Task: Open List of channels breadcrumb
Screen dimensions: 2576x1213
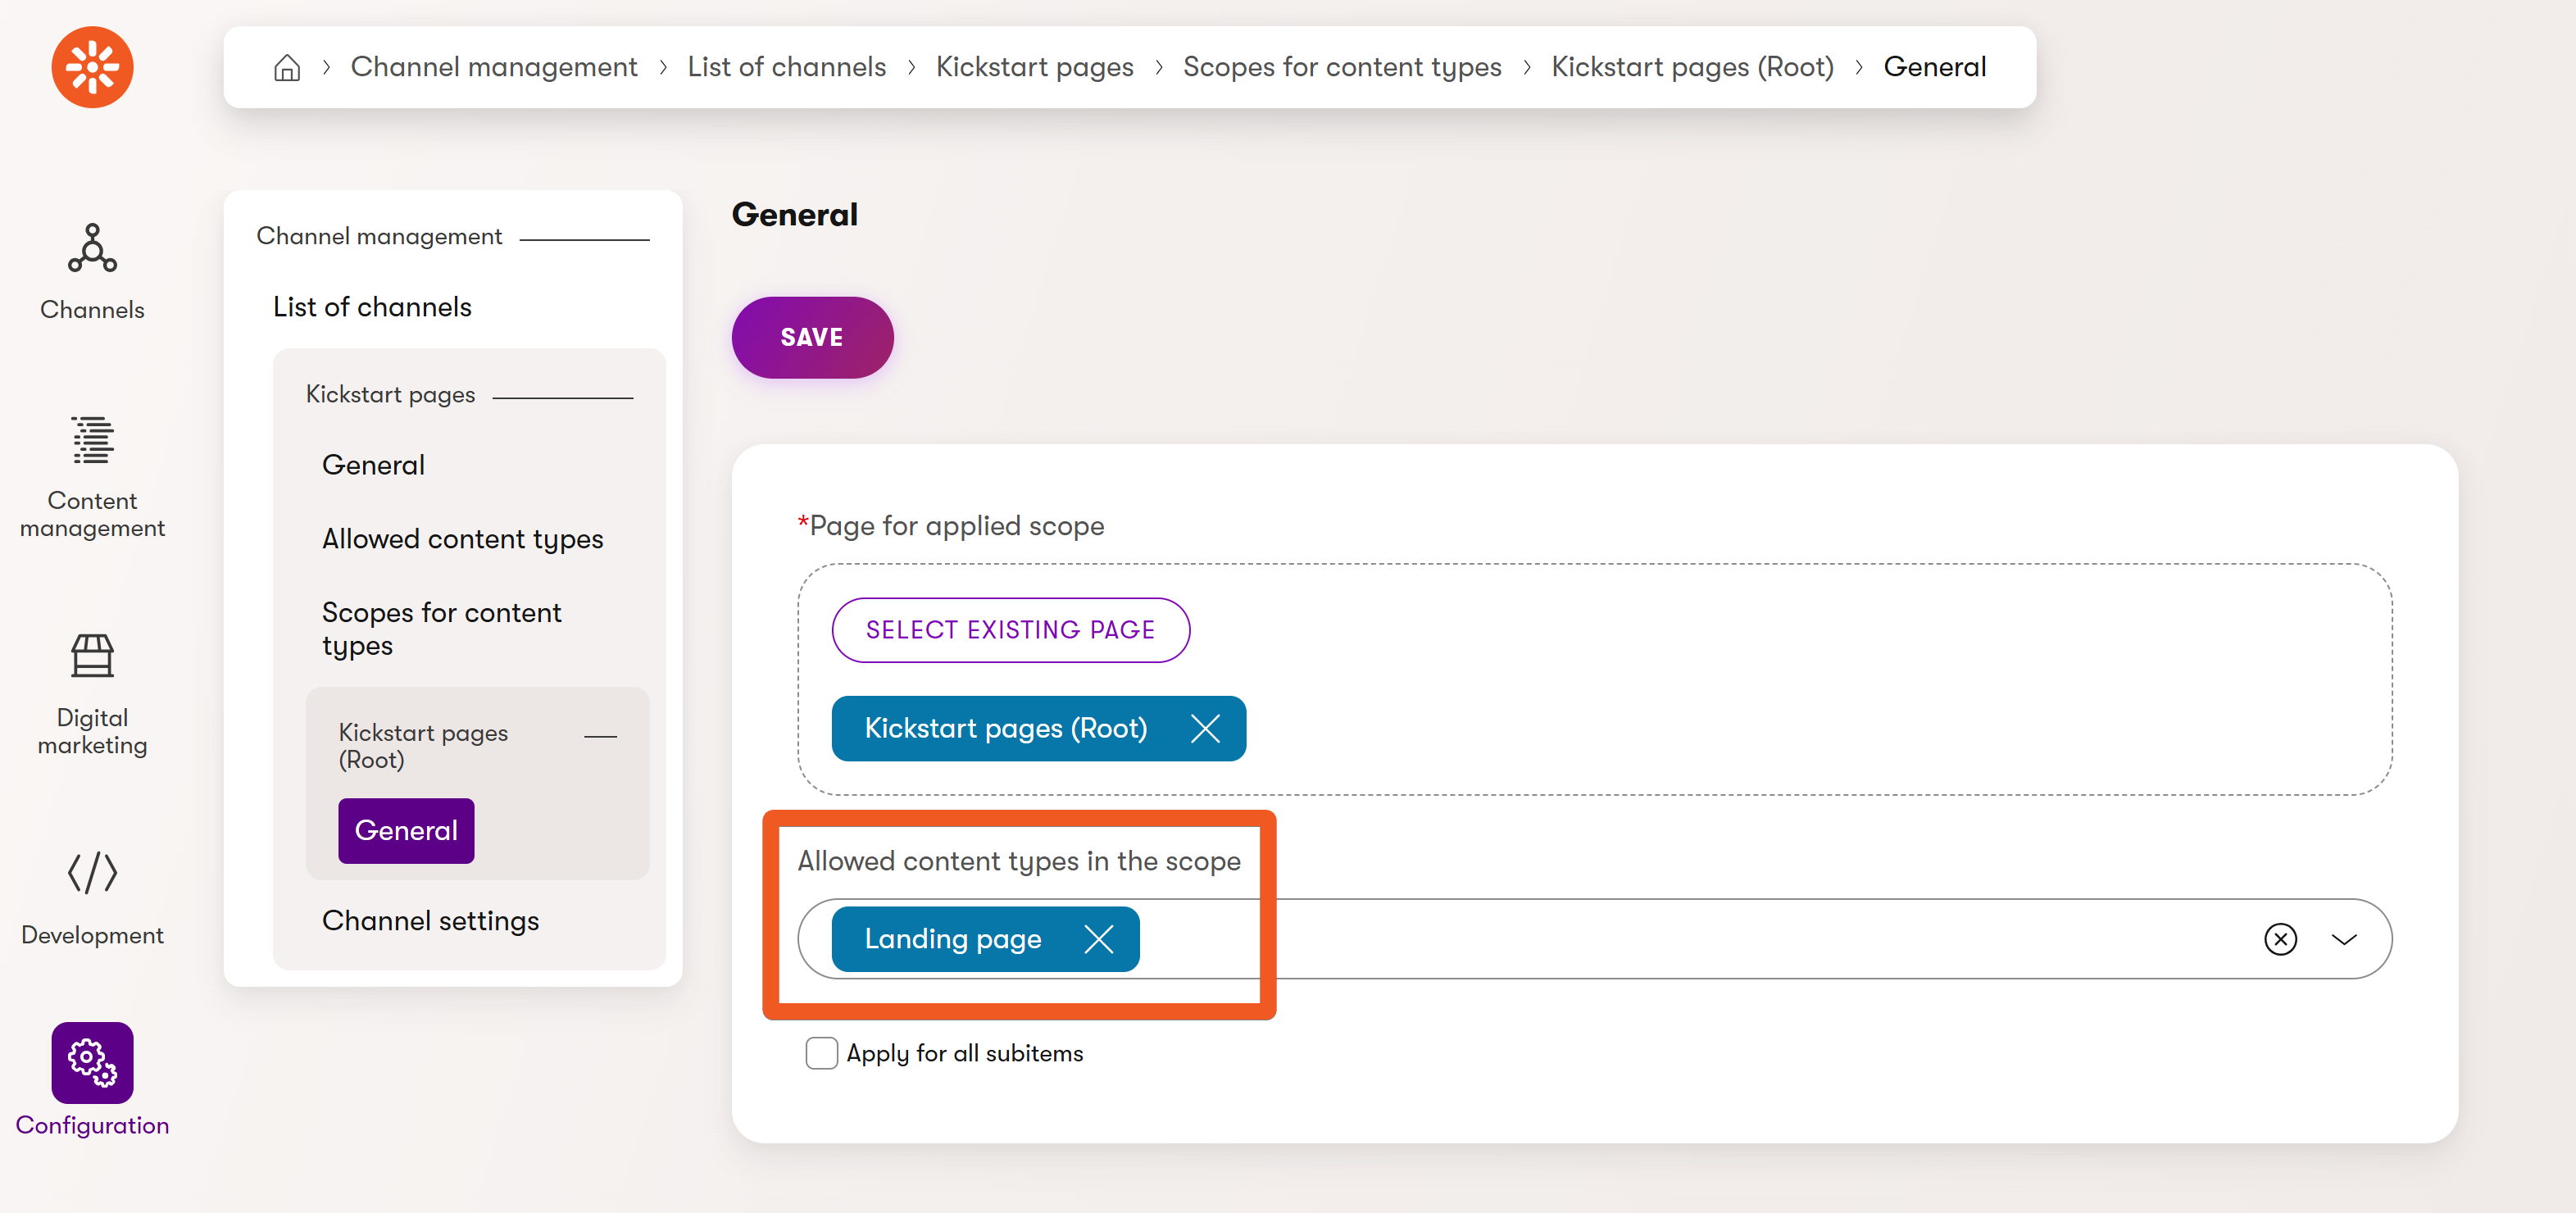Action: [786, 67]
